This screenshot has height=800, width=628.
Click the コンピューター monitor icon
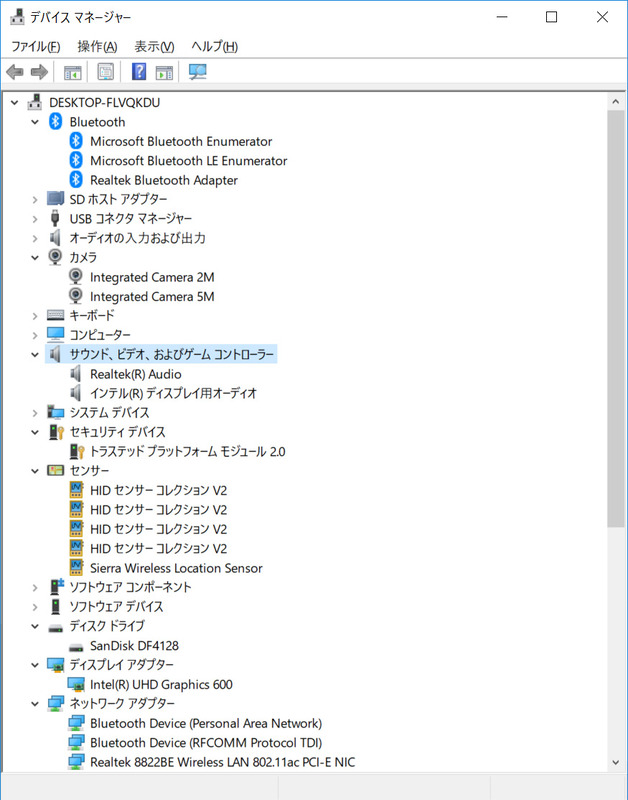point(55,335)
